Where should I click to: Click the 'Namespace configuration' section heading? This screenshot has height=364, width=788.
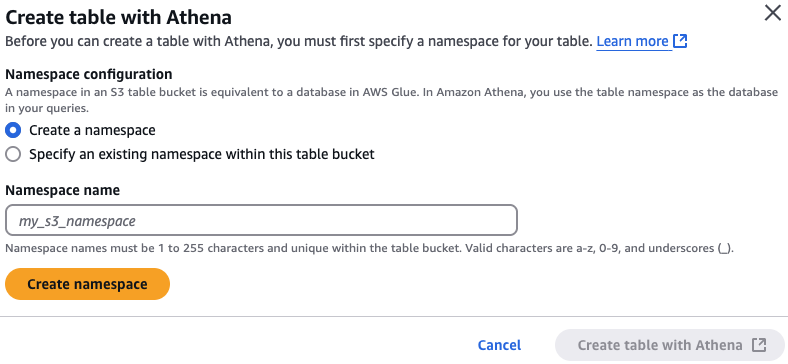pos(88,74)
